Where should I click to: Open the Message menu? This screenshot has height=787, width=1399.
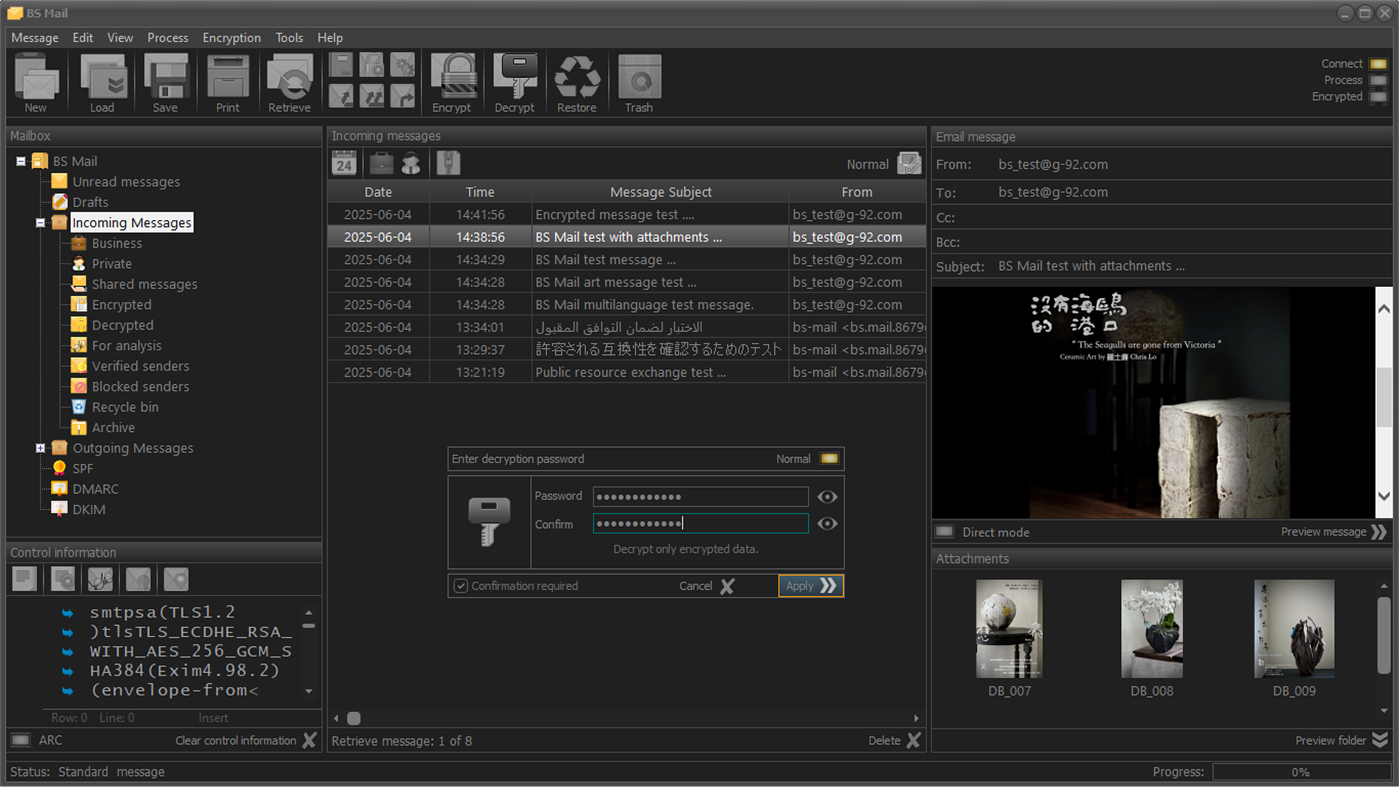[x=35, y=38]
